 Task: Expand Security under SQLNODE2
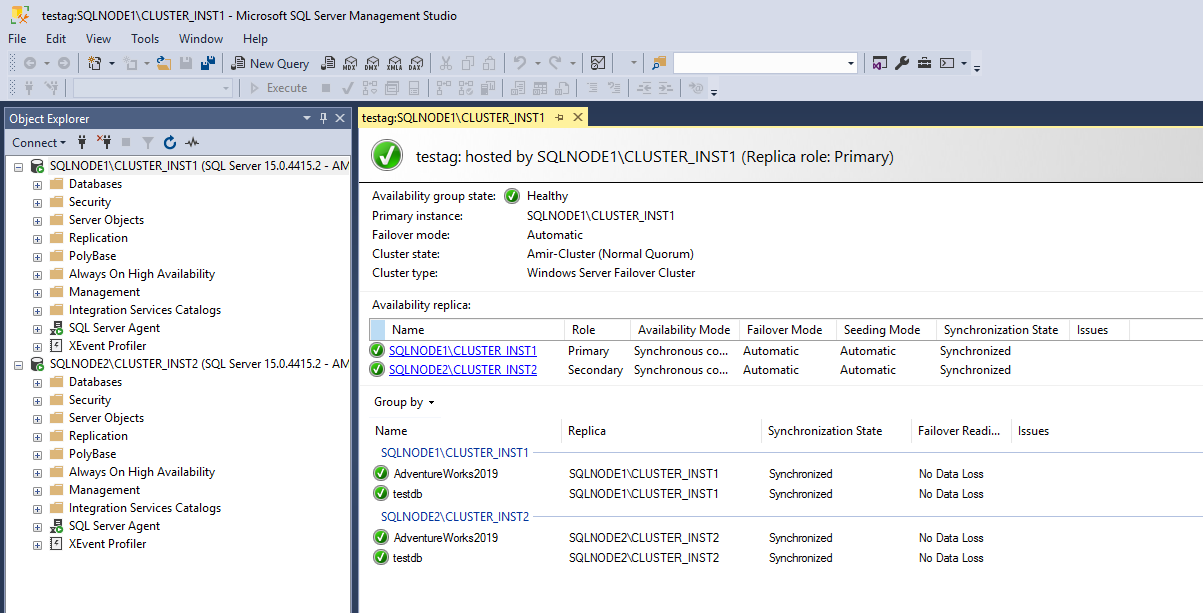pos(37,400)
